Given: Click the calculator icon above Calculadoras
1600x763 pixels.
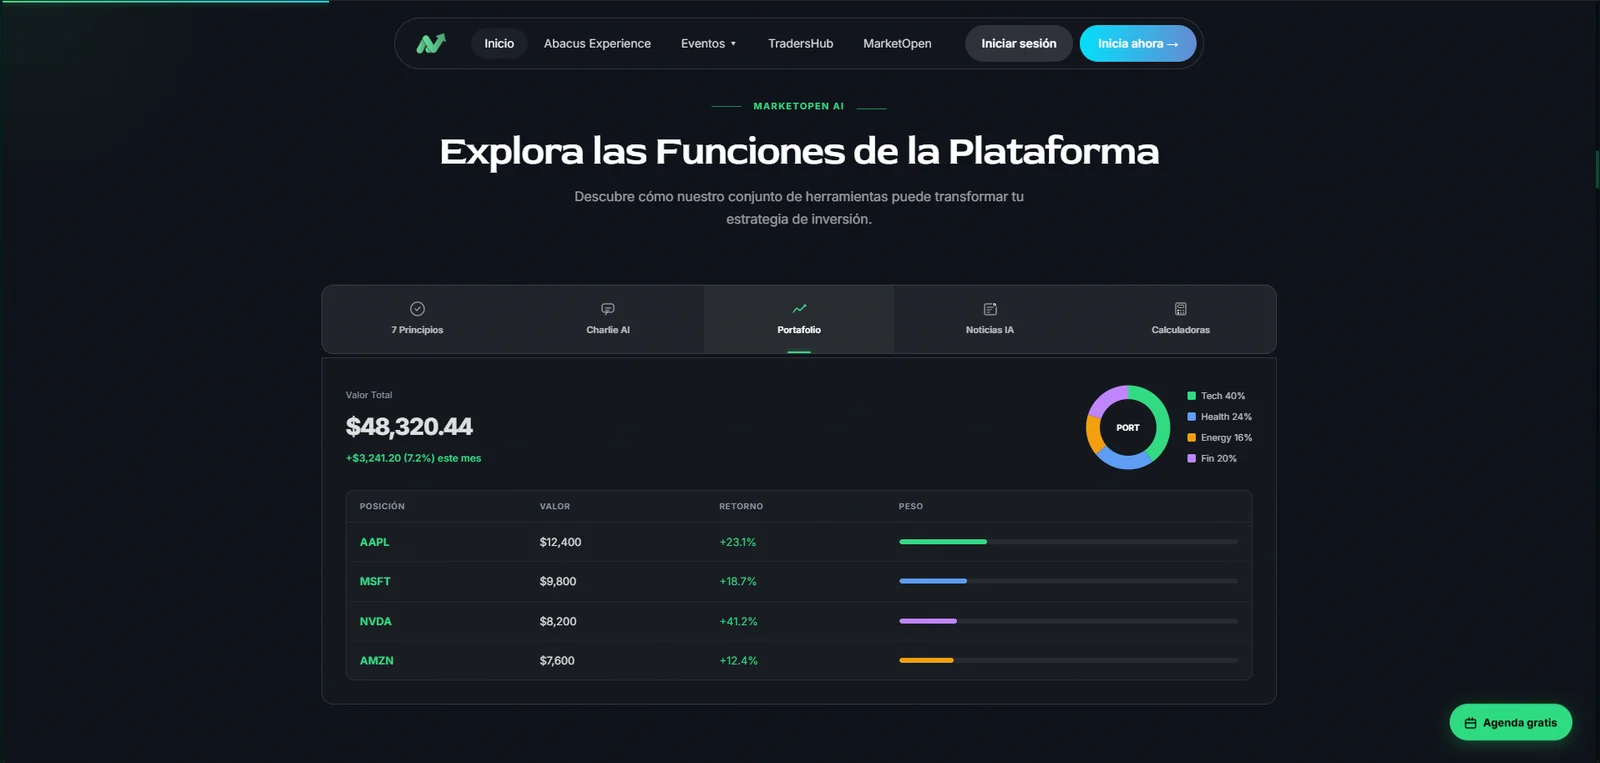Looking at the screenshot, I should 1181,309.
